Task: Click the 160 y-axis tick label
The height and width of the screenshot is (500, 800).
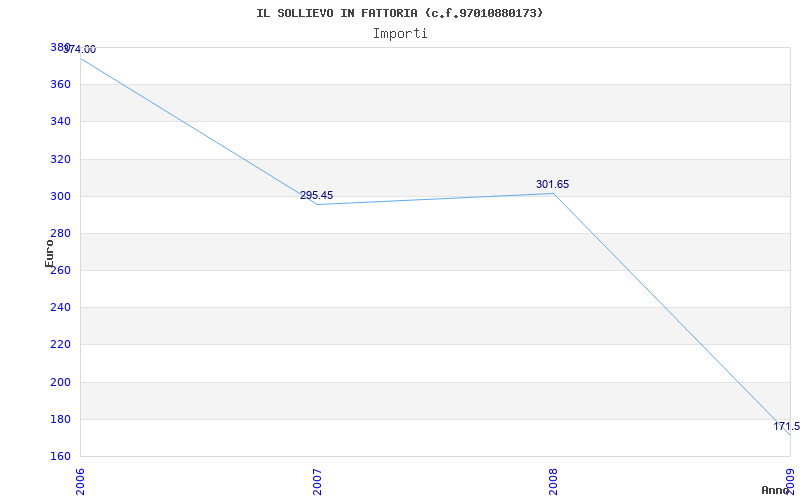Action: [x=60, y=456]
